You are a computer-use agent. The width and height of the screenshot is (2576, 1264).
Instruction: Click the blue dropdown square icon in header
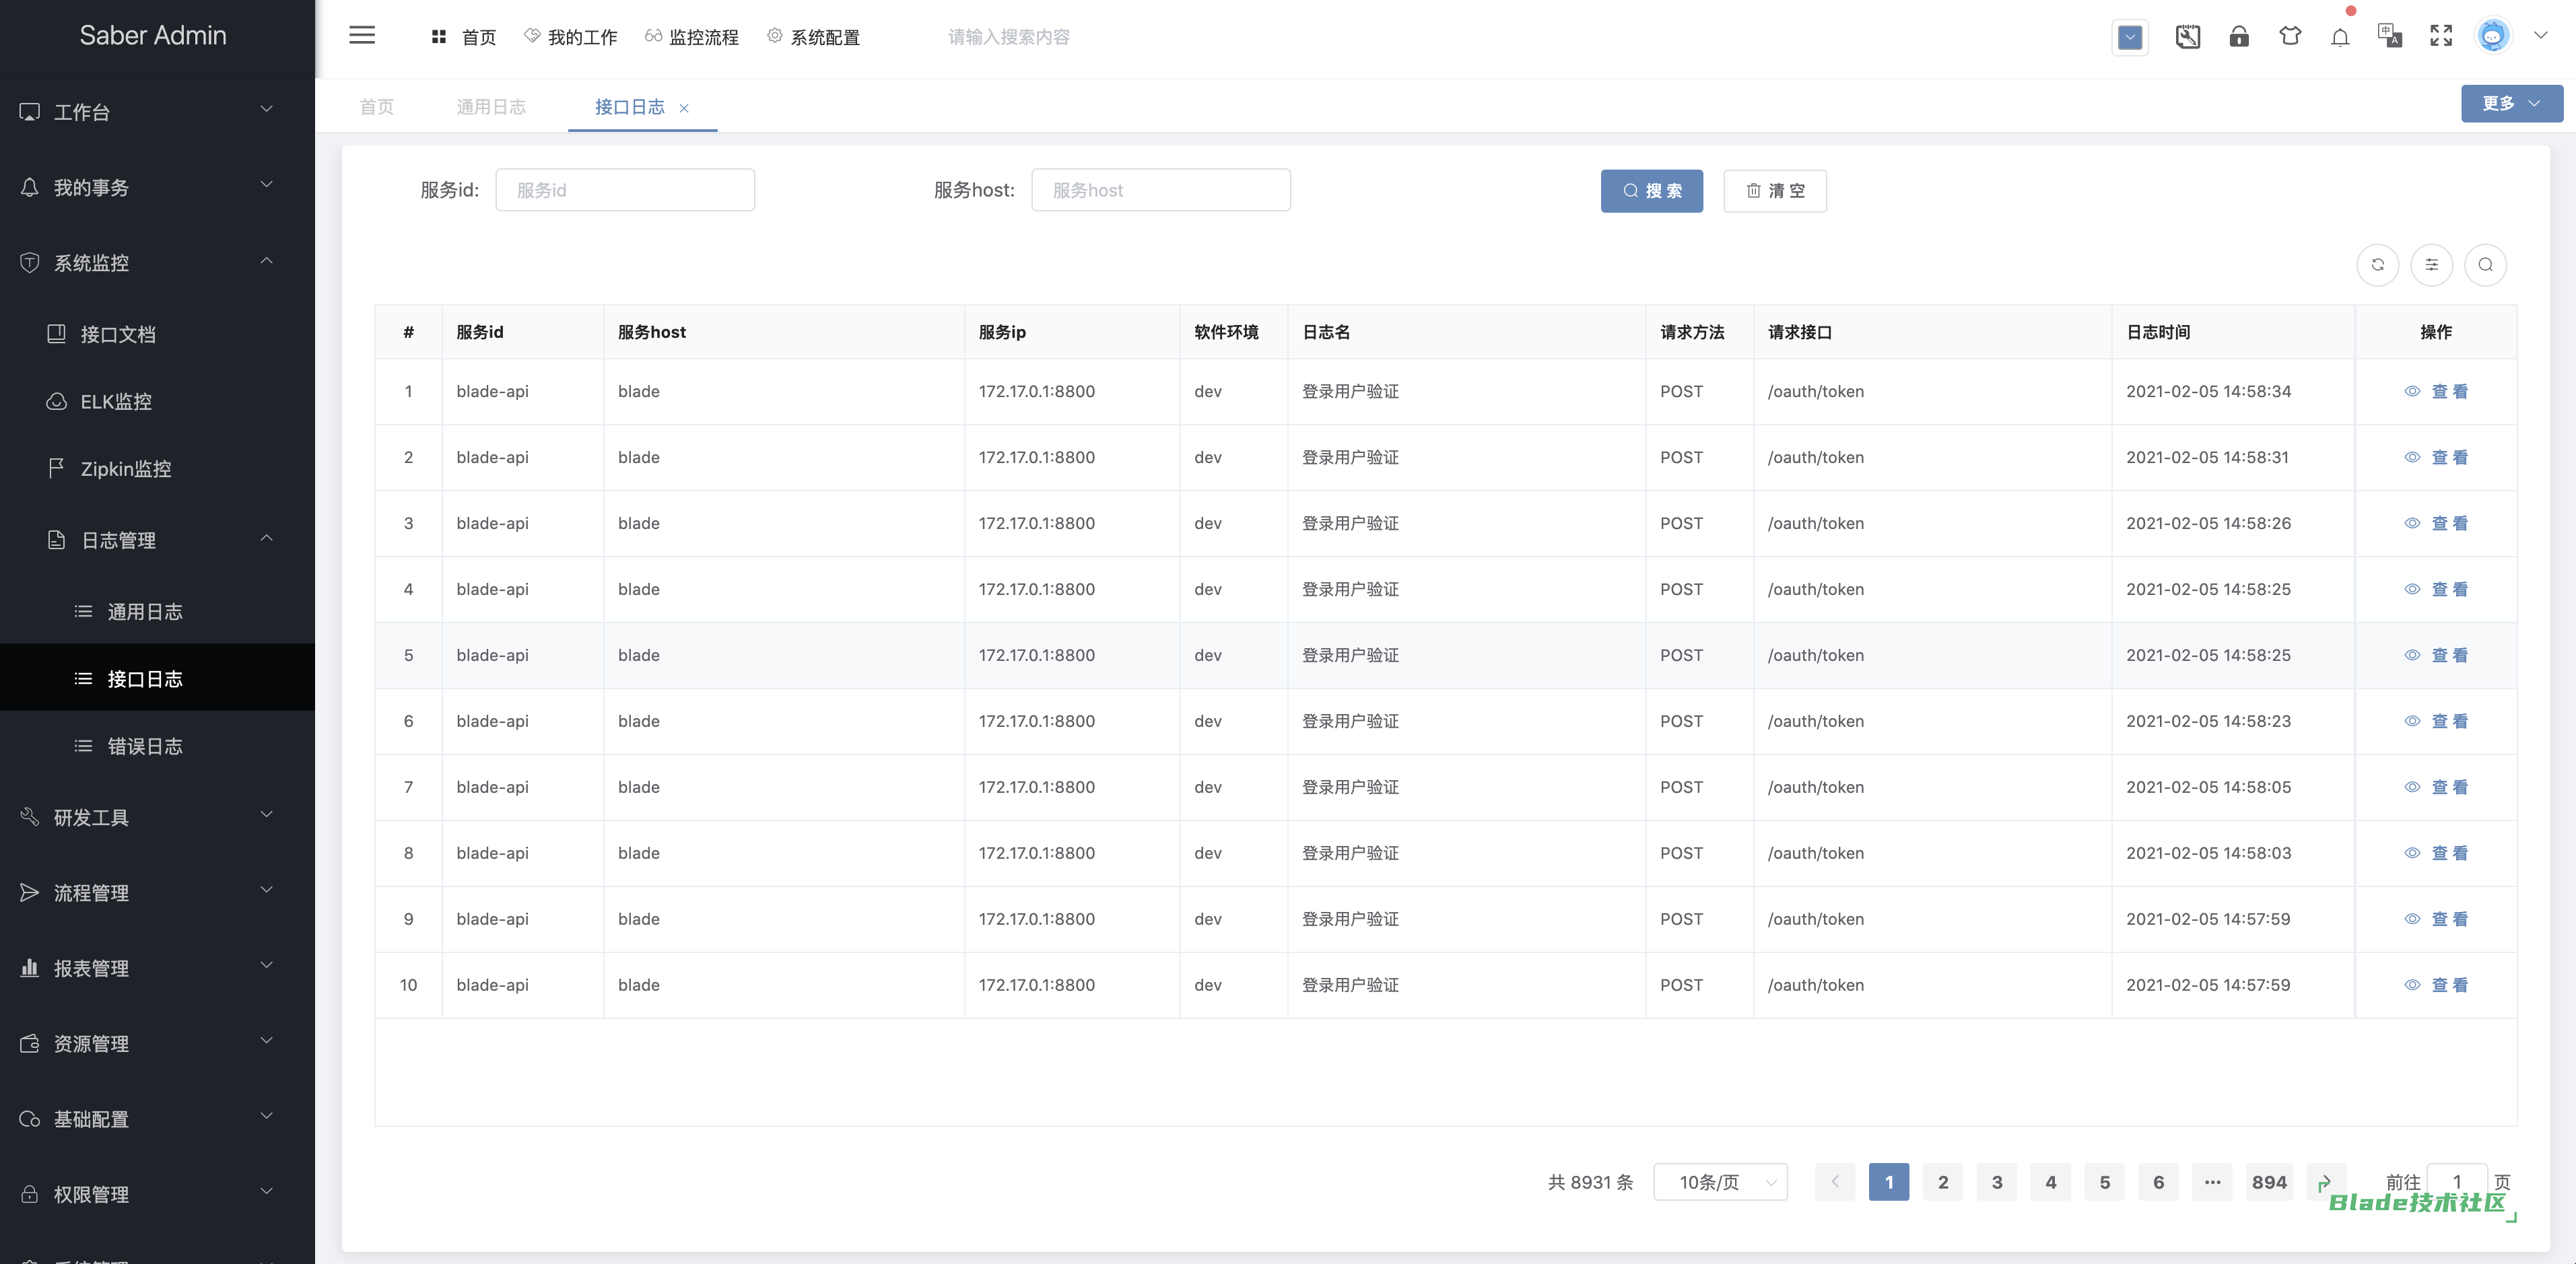2130,37
